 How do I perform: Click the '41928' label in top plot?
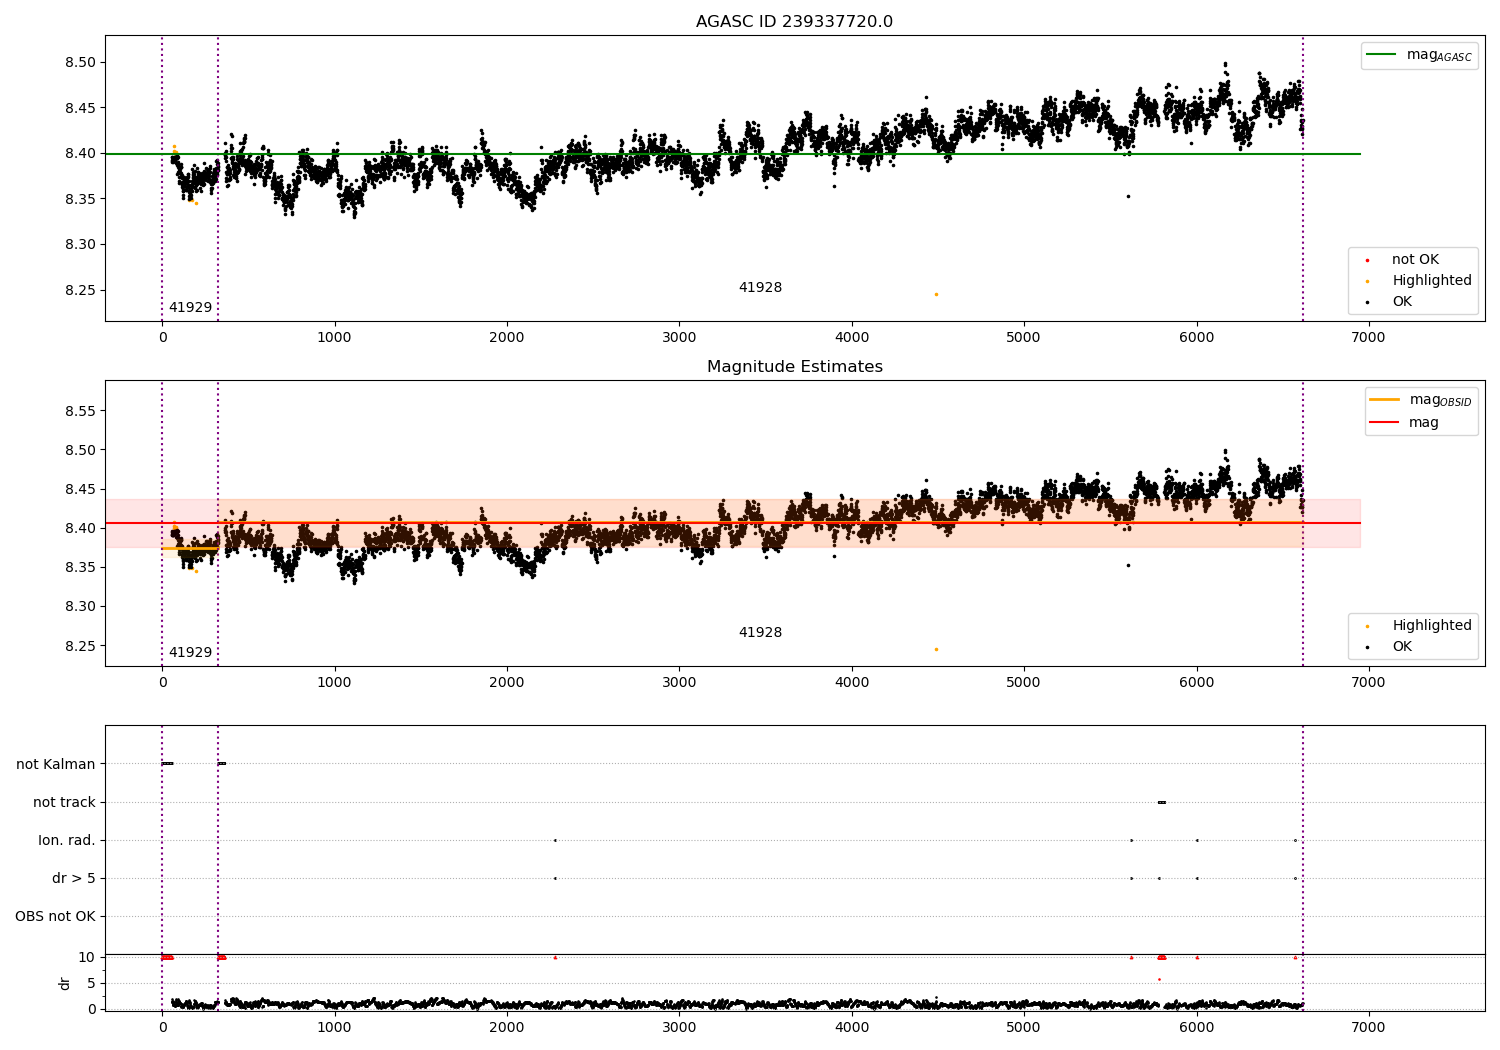[760, 288]
